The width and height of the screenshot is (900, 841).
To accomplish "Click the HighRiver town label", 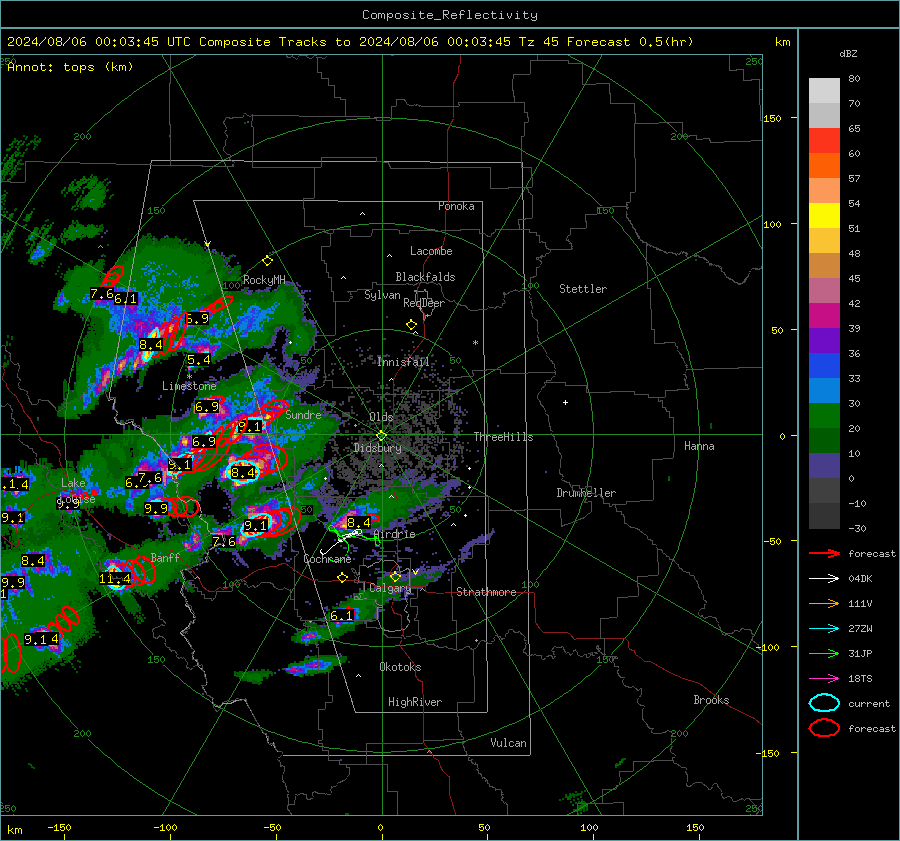I will [x=415, y=702].
